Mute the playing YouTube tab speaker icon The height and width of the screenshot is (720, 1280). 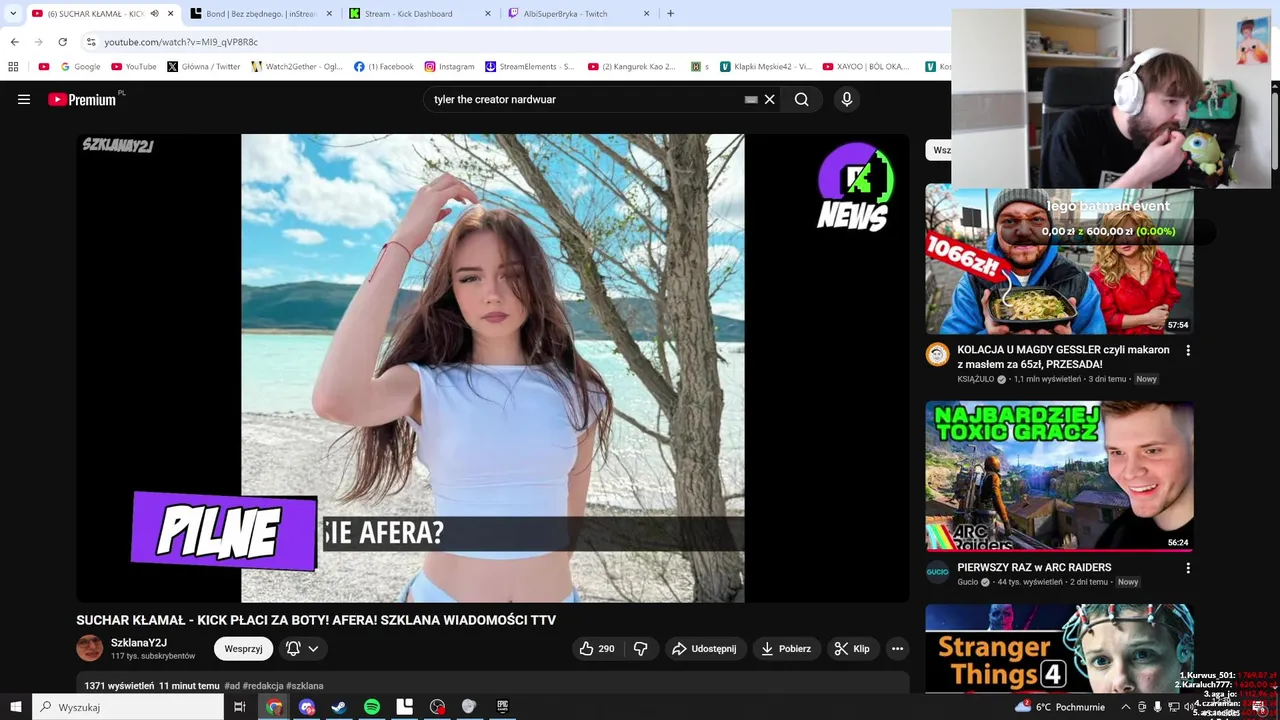(154, 13)
